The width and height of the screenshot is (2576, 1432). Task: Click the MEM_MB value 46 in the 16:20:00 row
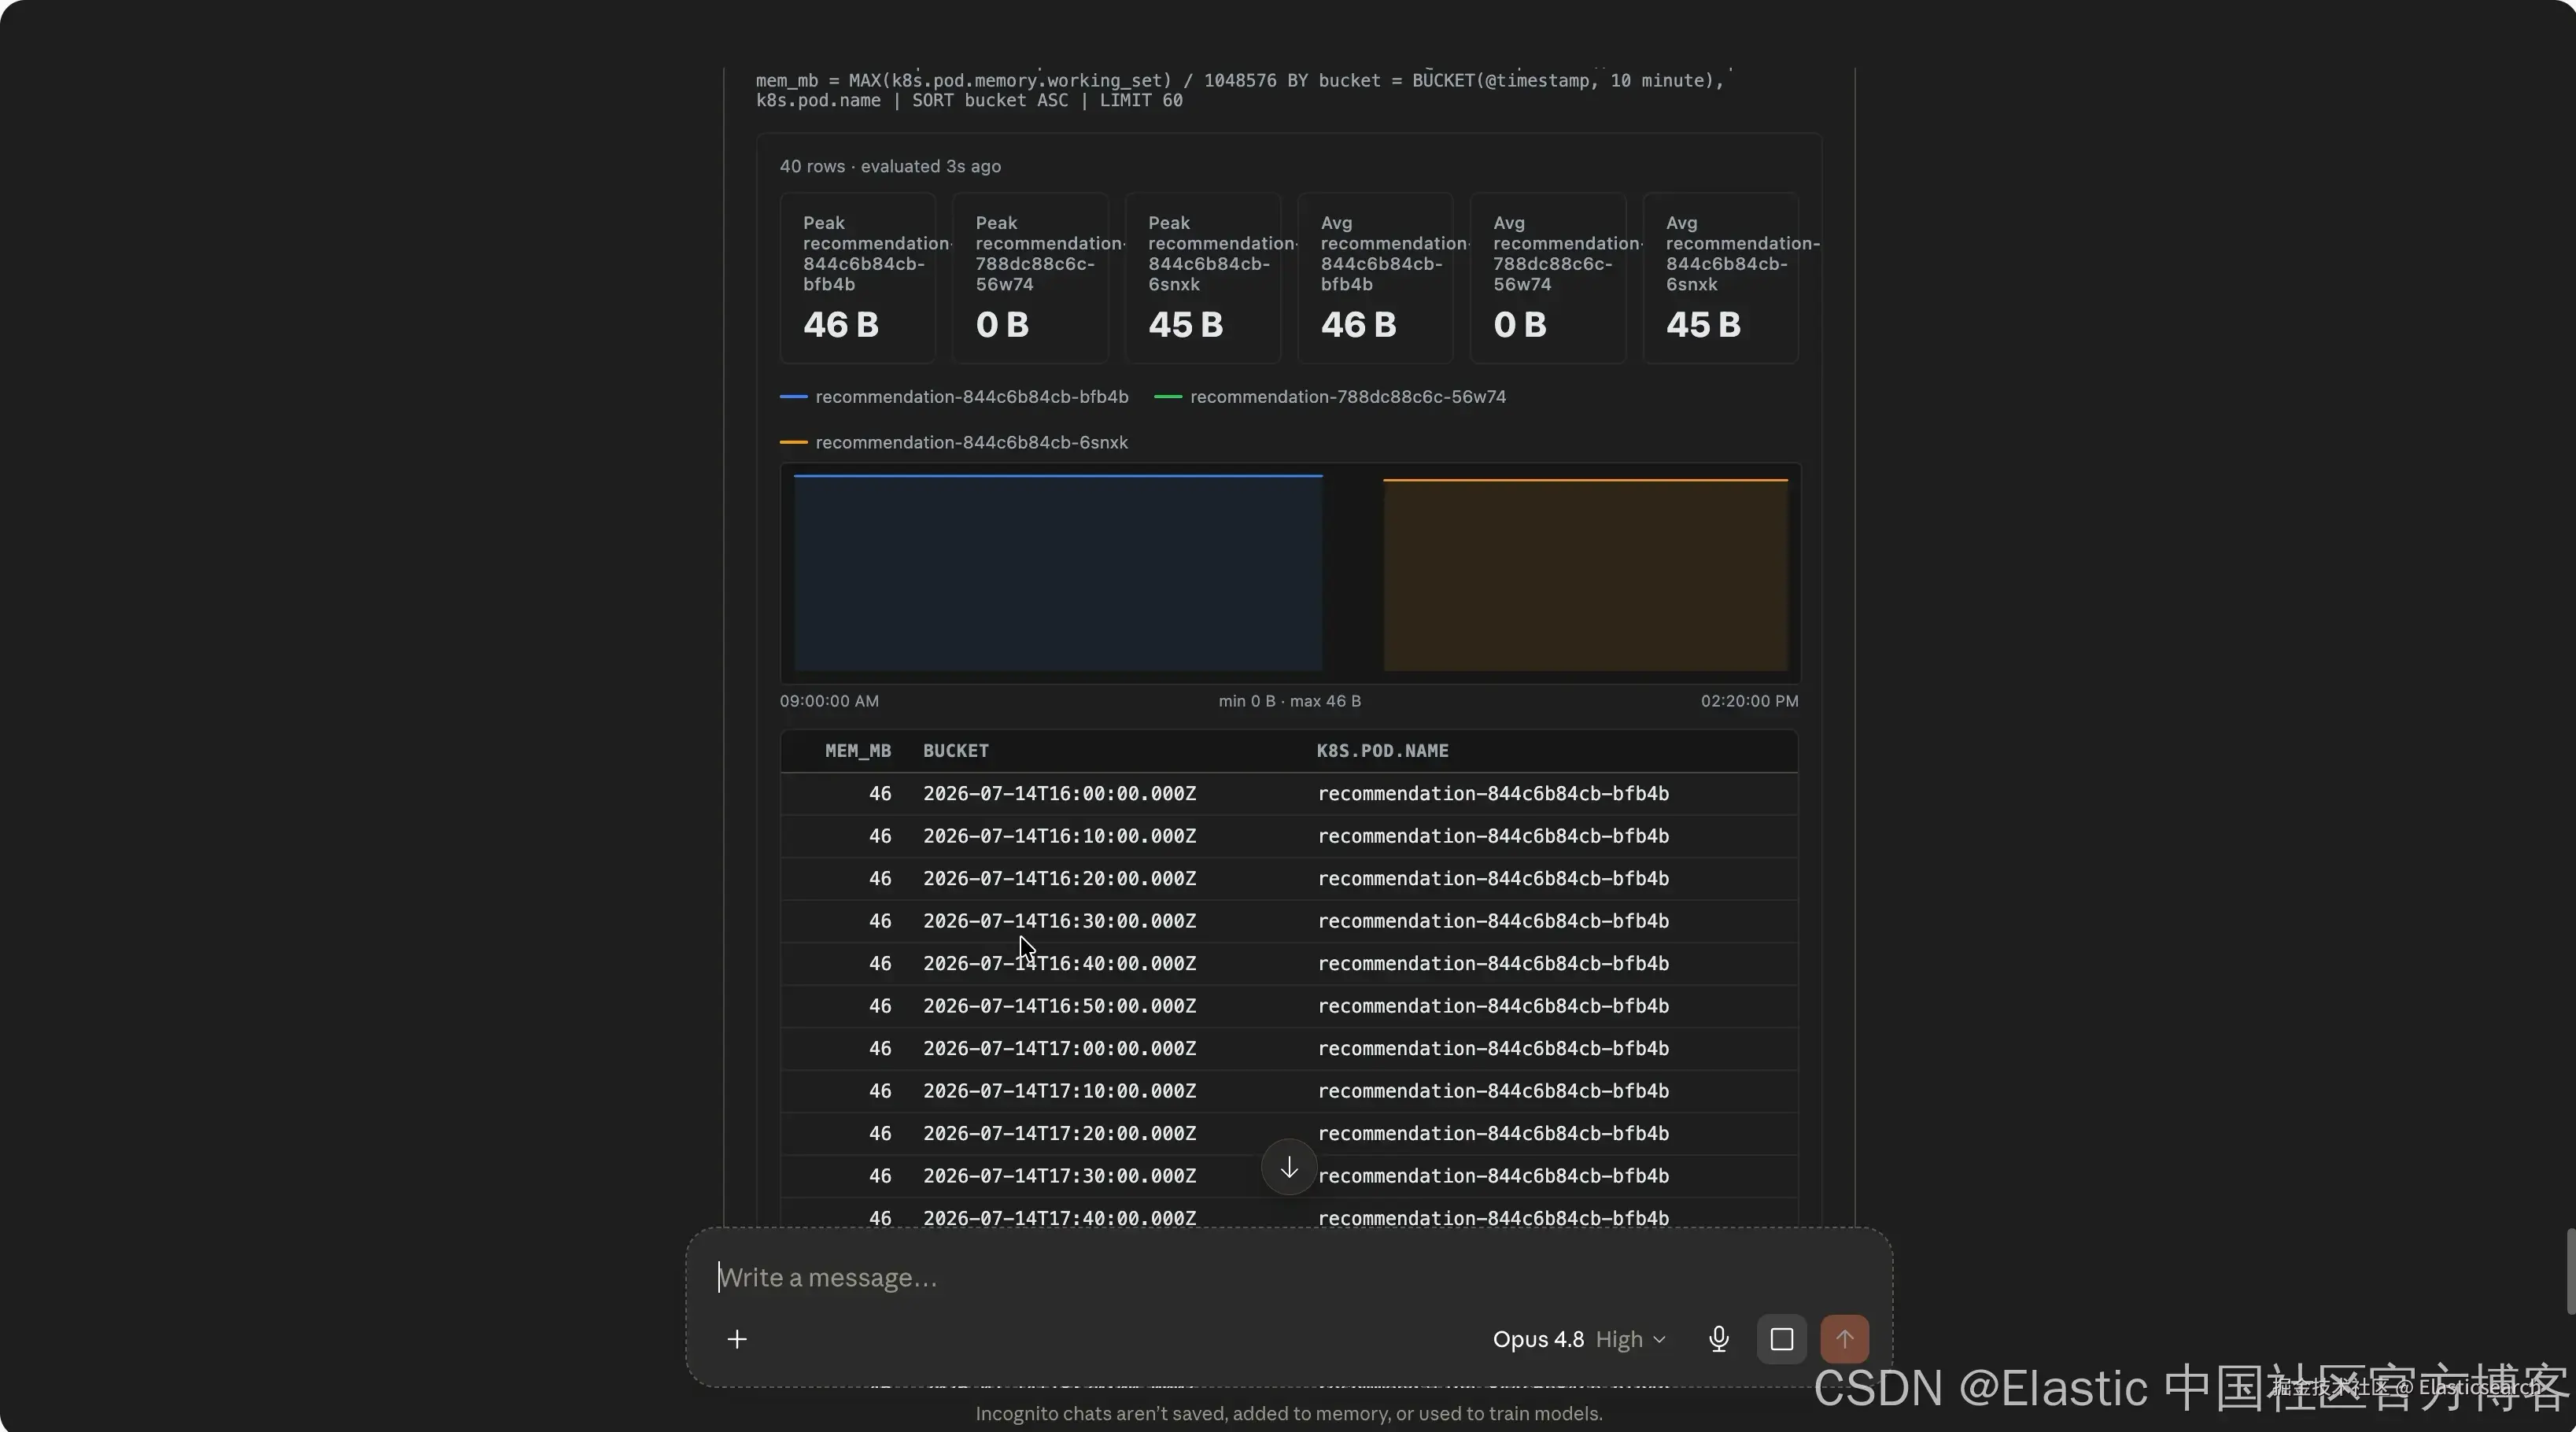(880, 879)
